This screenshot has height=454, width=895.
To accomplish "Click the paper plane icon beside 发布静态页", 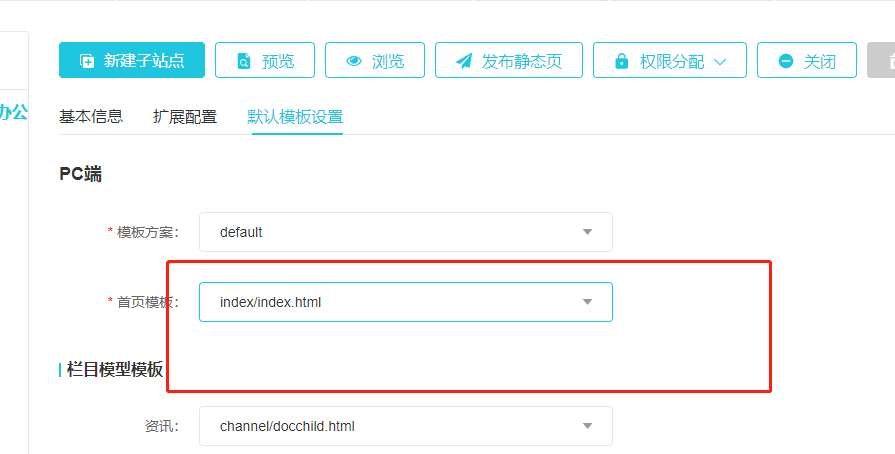I will [464, 61].
